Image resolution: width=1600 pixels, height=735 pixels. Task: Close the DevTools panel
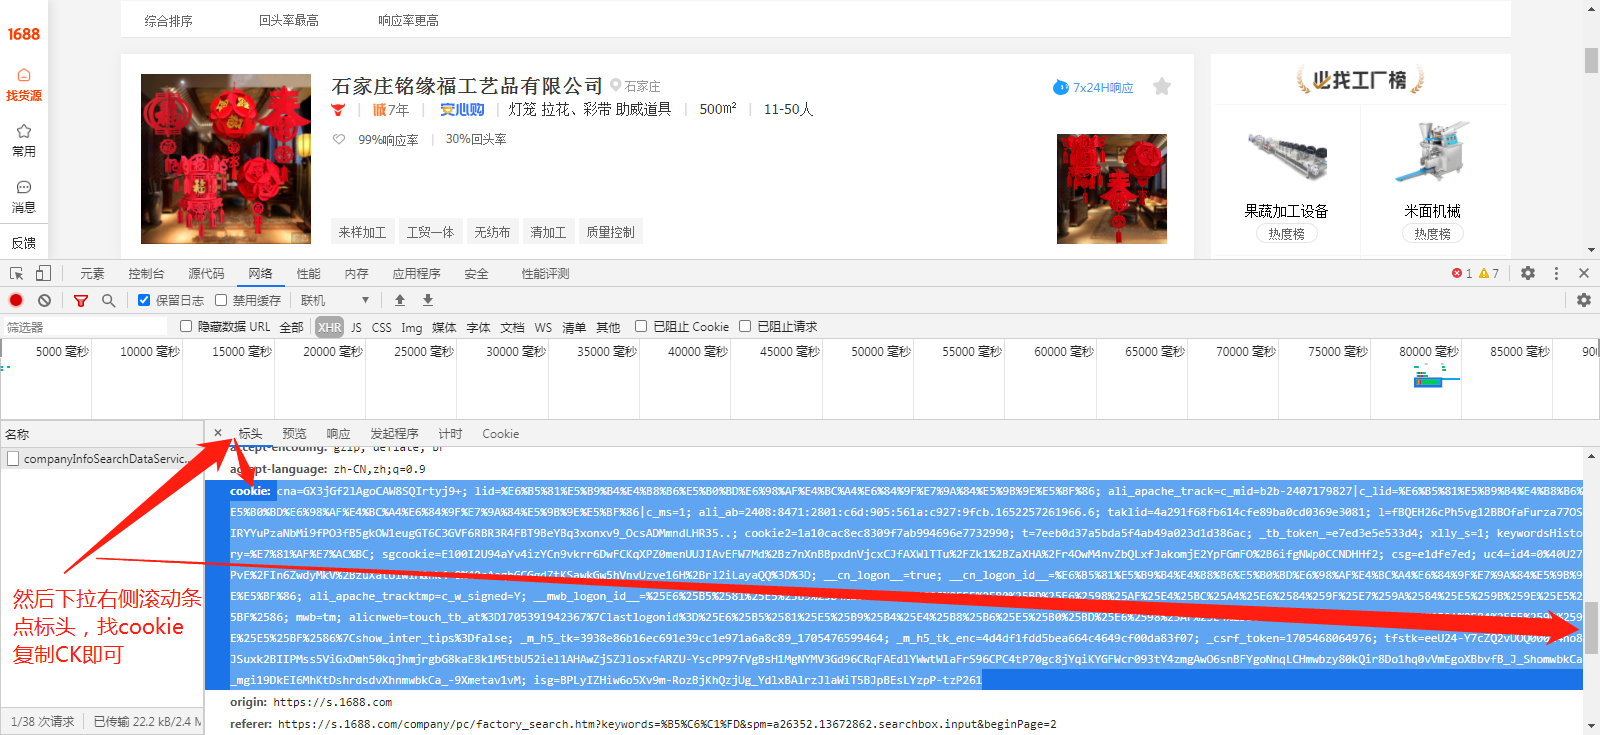[1584, 273]
